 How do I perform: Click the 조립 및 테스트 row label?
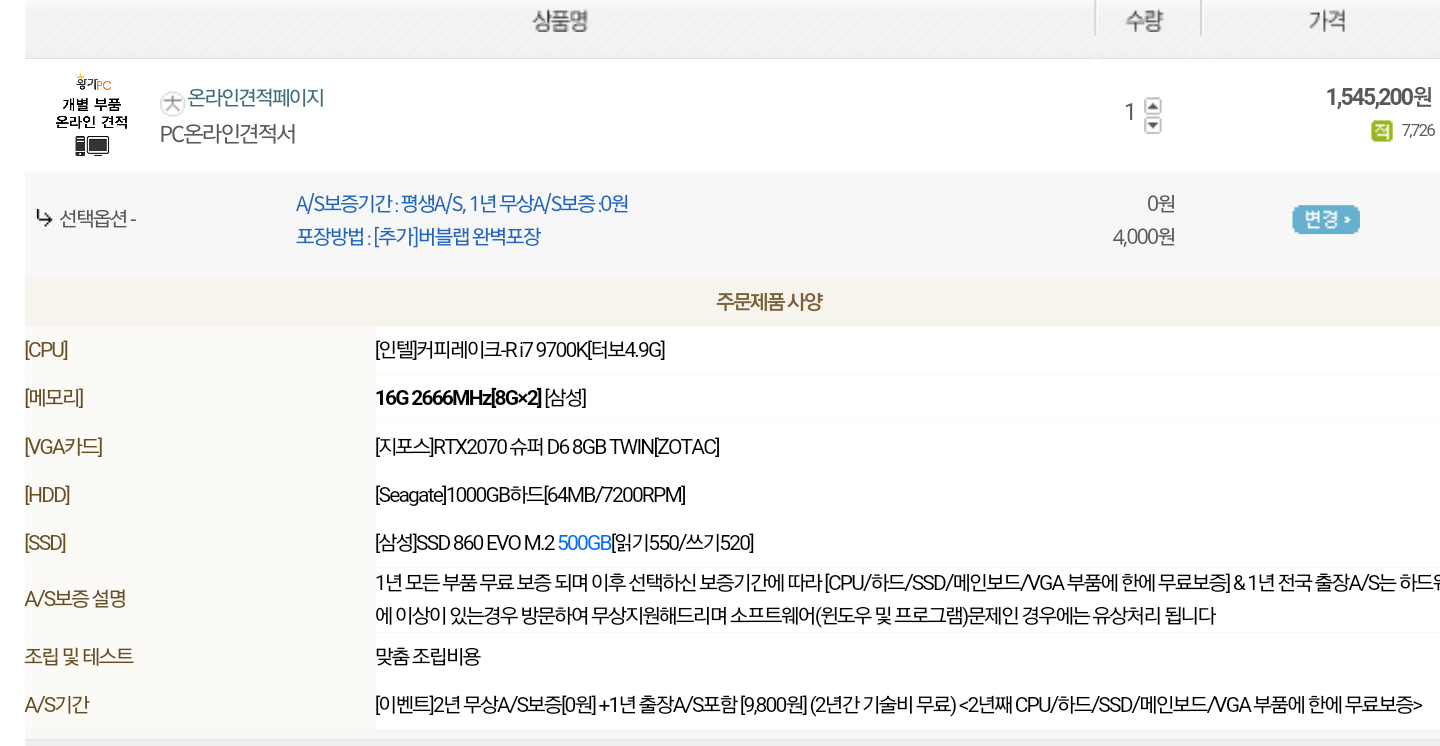pos(79,657)
